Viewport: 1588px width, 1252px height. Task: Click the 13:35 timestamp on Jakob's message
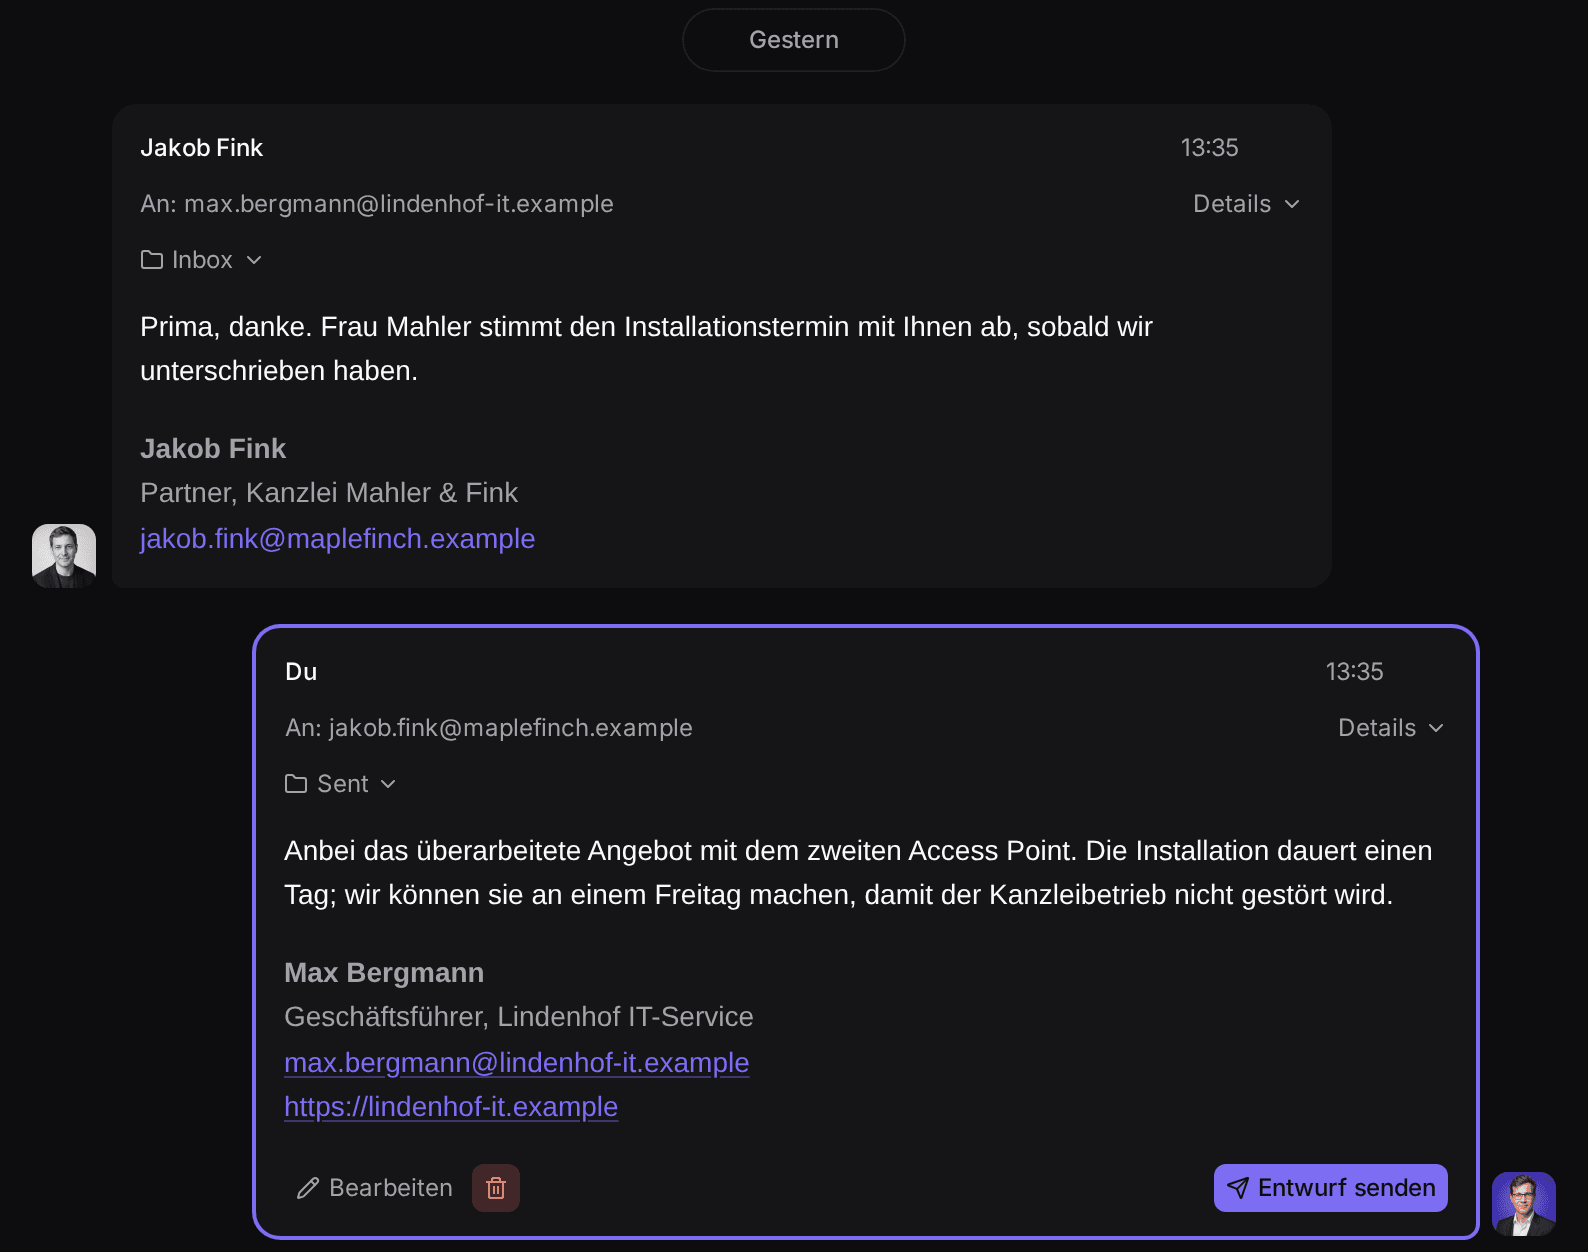tap(1210, 148)
